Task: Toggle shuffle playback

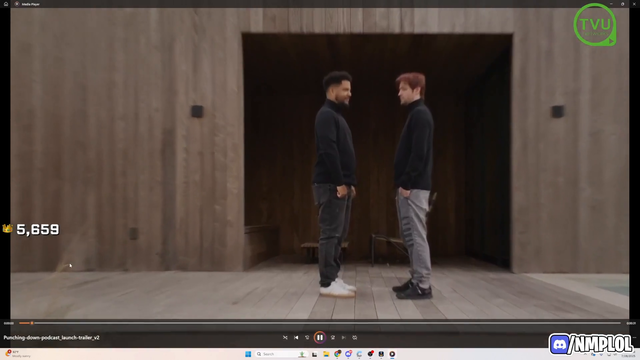Action: 285,338
